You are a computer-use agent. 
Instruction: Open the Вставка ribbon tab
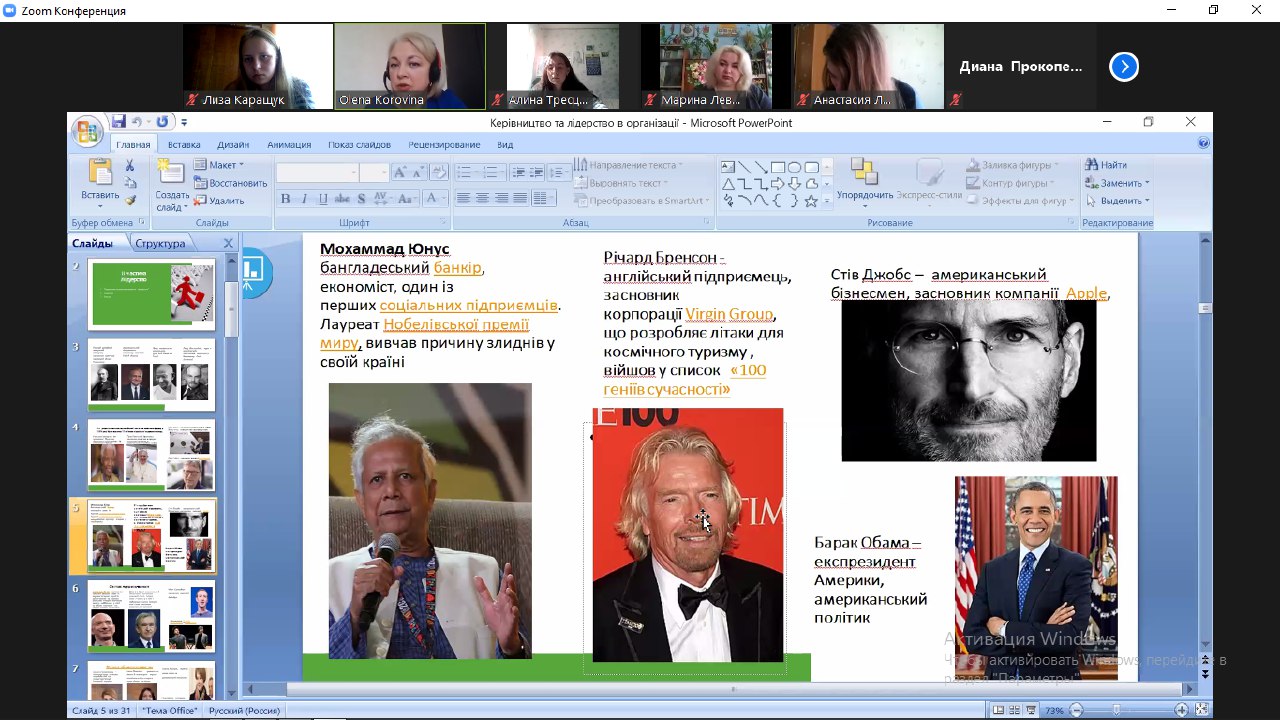click(184, 144)
